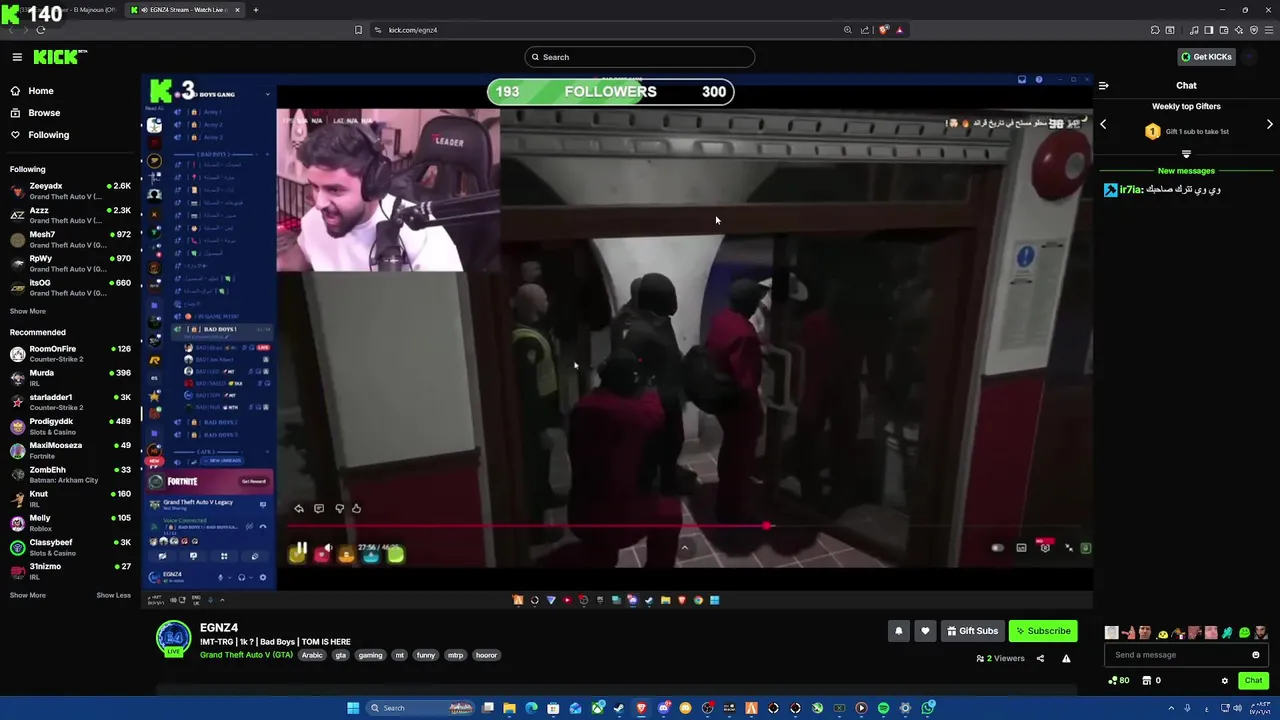Select the funny tag

426,655
